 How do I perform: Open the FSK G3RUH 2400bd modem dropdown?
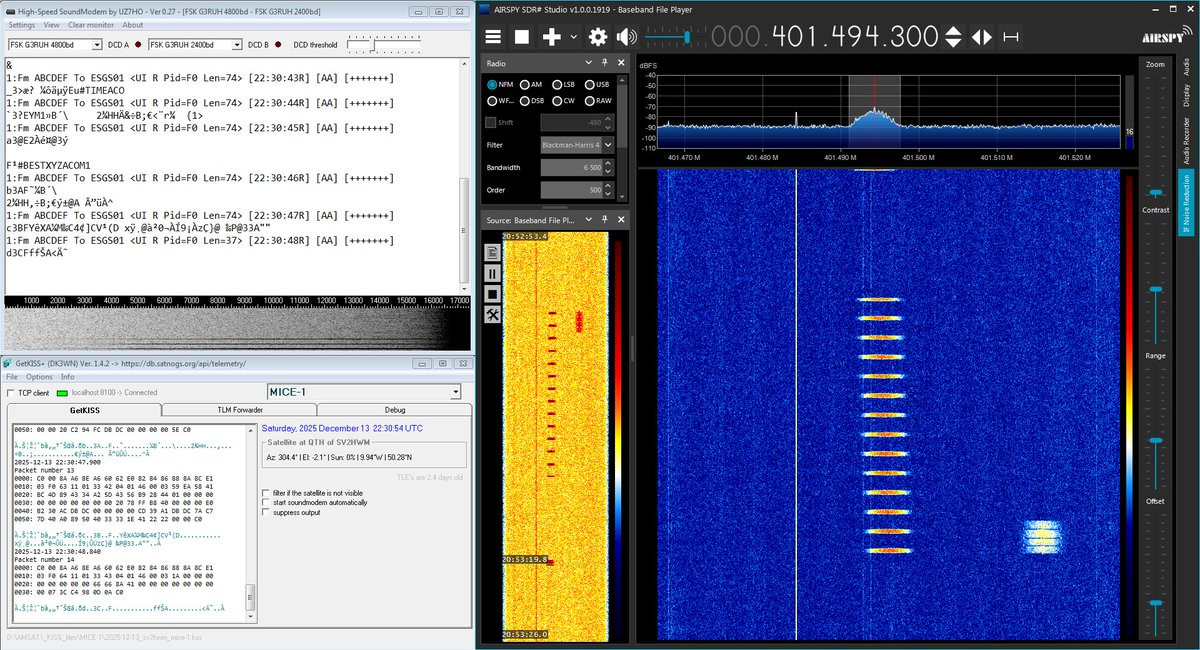(x=195, y=45)
